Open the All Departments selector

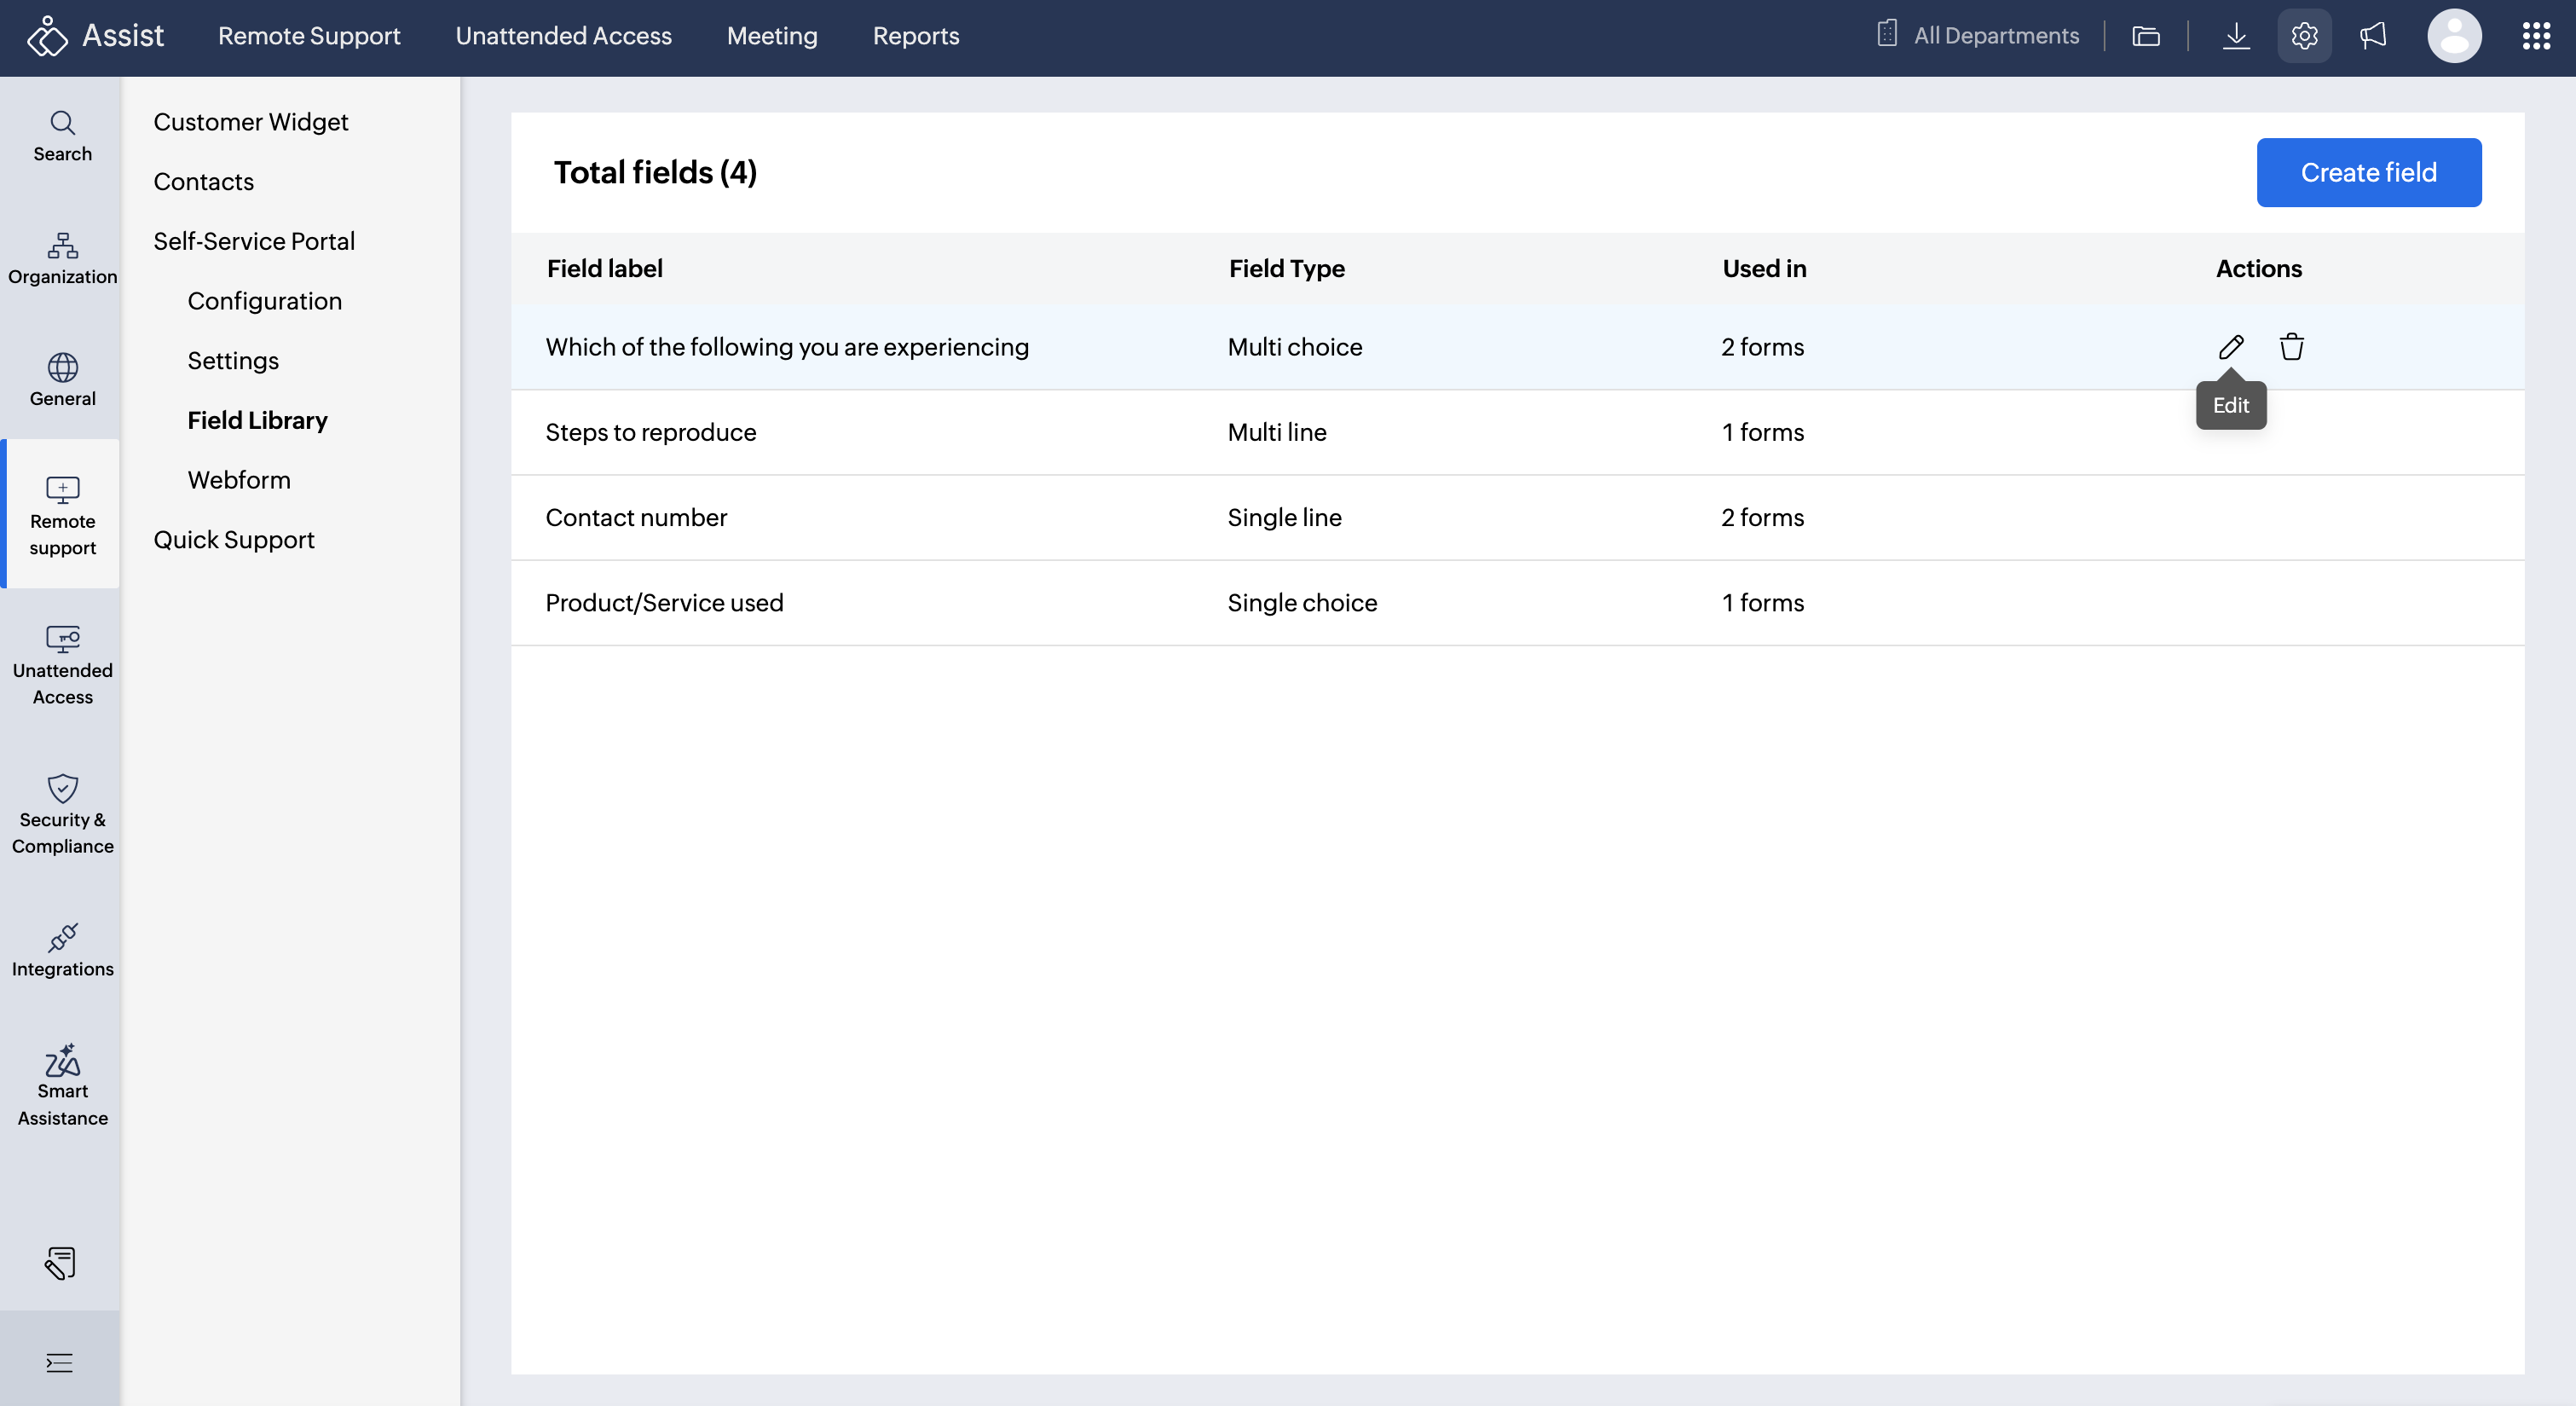[1979, 36]
